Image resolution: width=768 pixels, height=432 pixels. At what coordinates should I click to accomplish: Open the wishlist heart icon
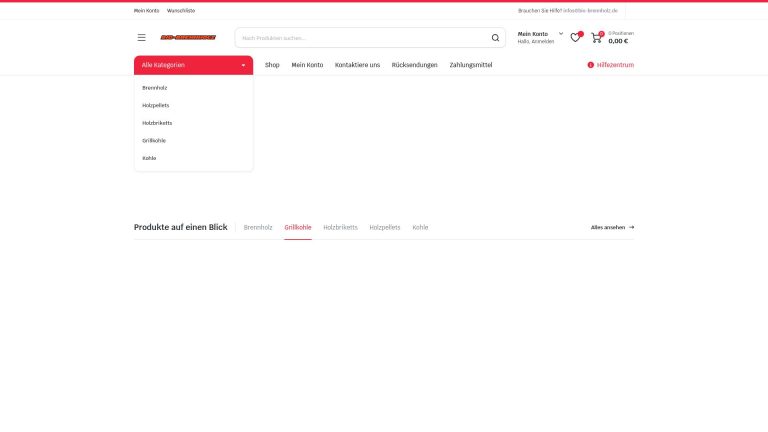[x=575, y=38]
